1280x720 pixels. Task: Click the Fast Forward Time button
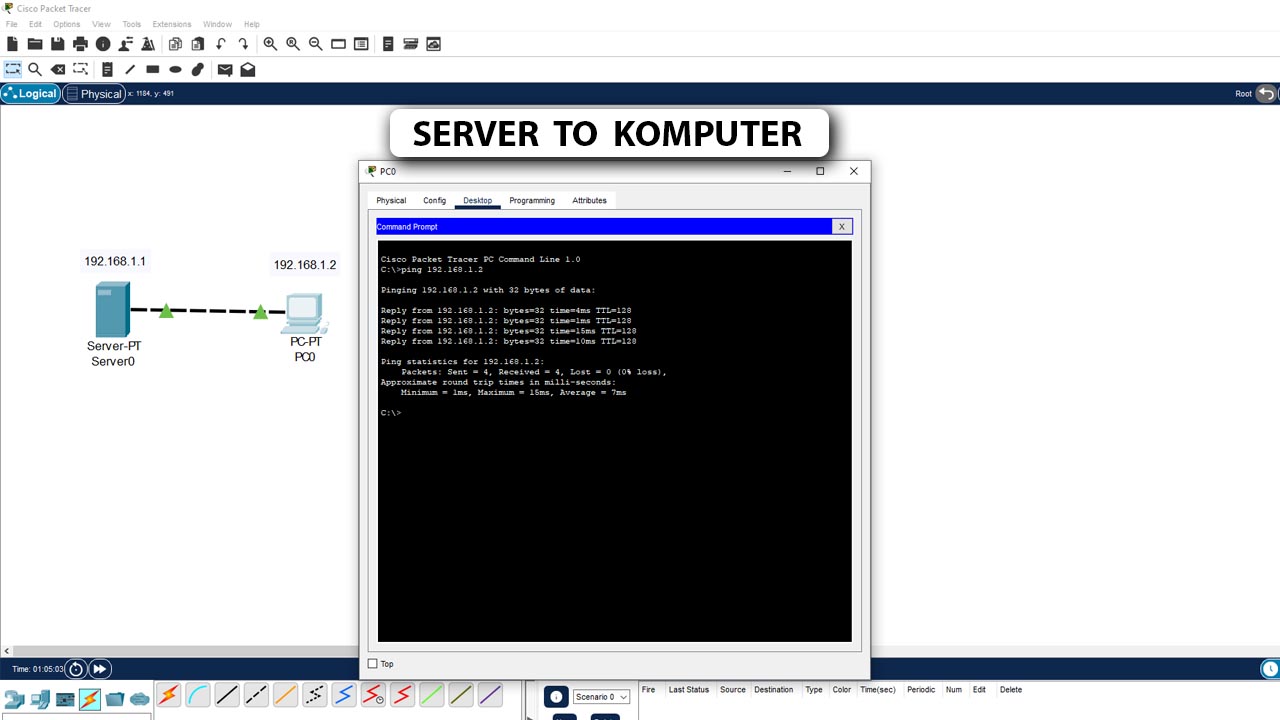[100, 668]
